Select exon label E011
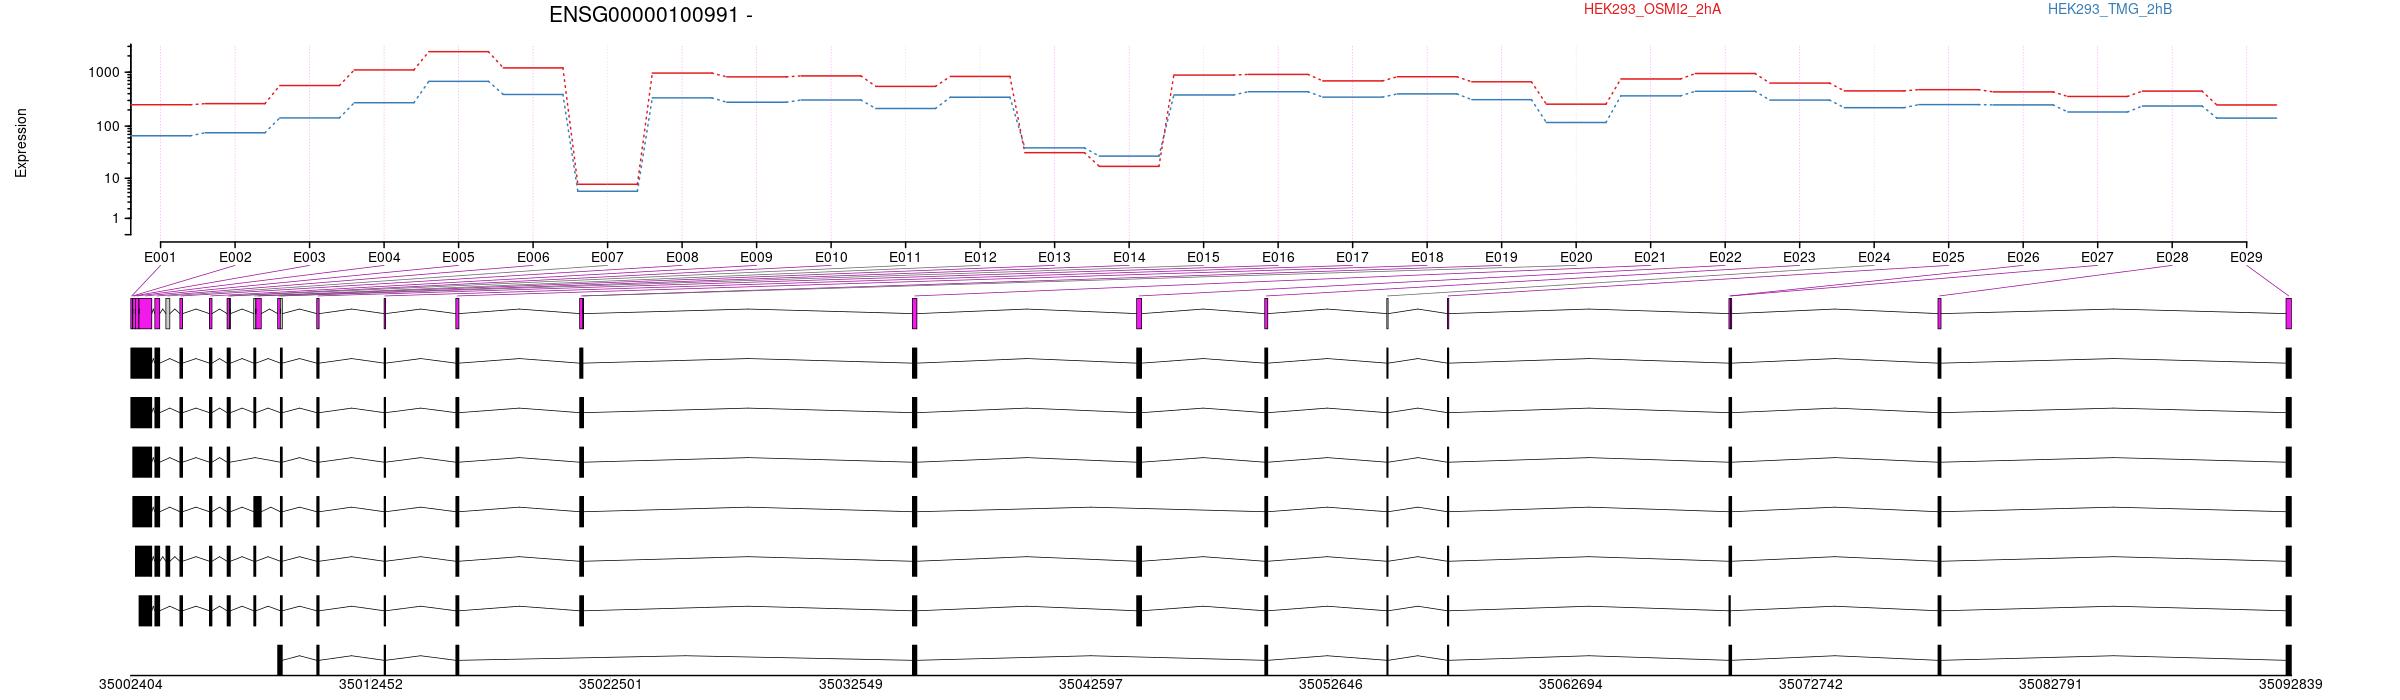2400x700 pixels. (905, 257)
